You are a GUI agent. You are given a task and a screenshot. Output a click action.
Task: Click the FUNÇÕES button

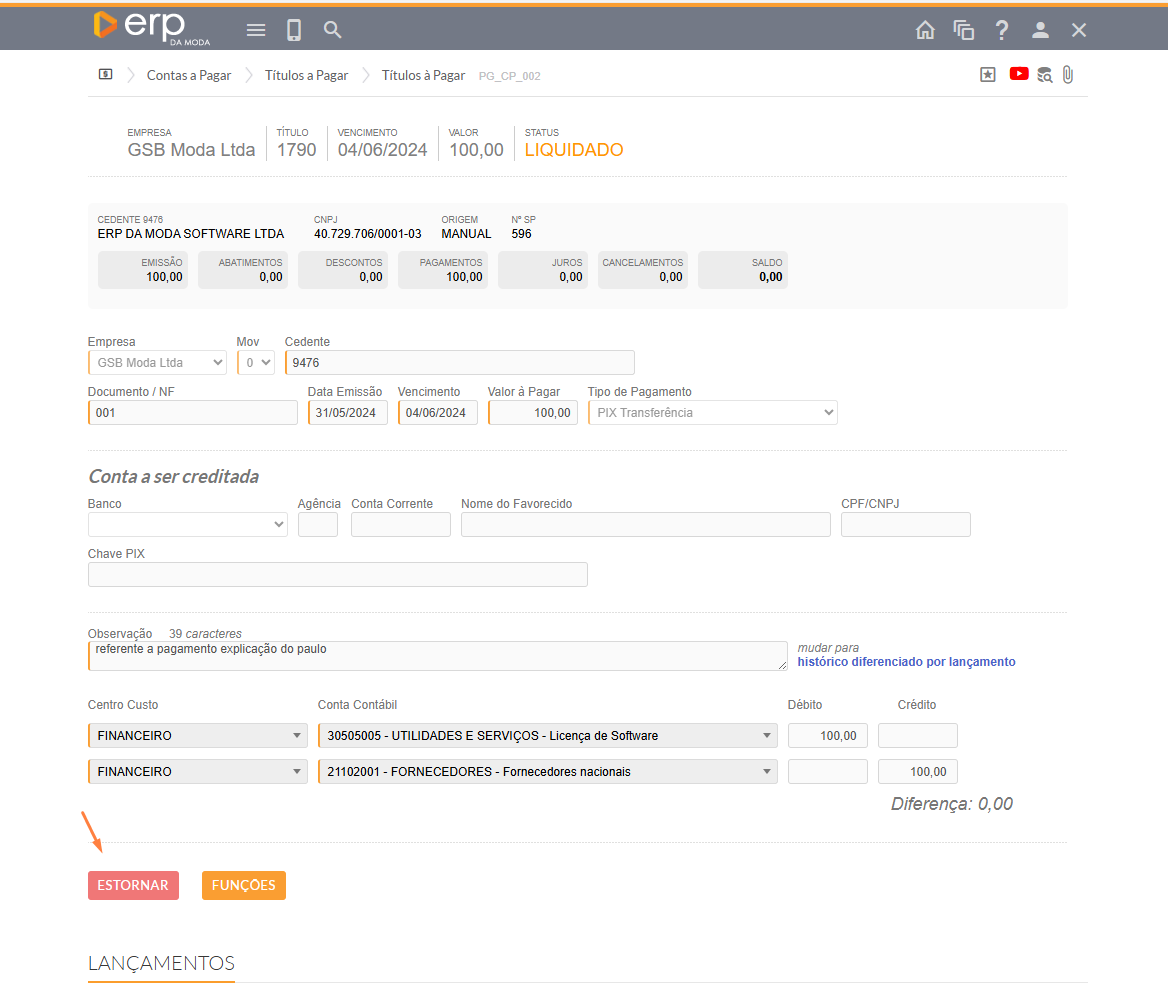tap(244, 886)
